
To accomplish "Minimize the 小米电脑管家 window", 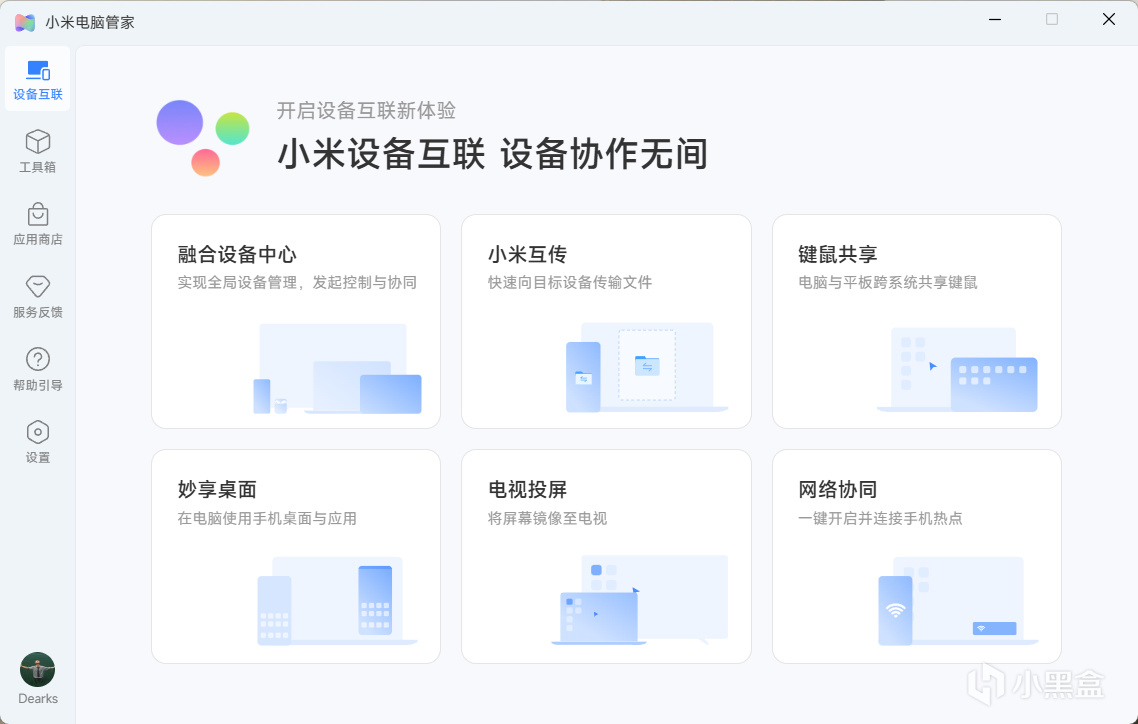I will click(995, 20).
